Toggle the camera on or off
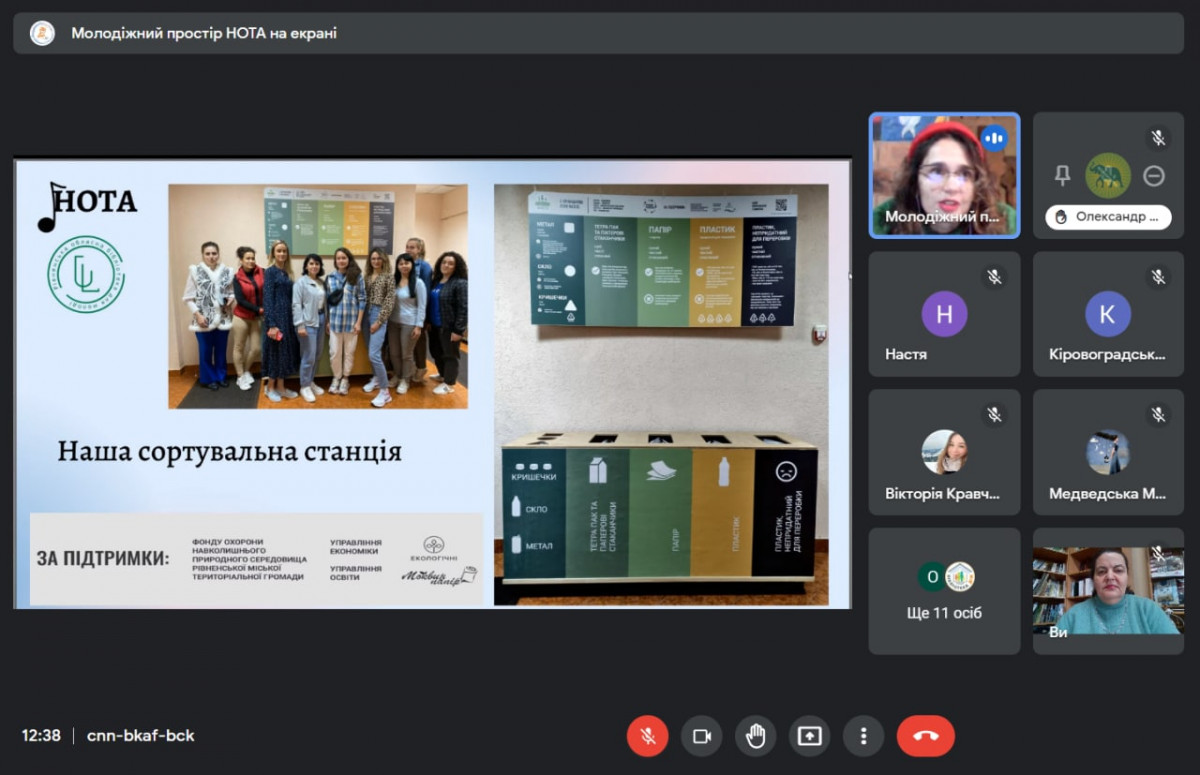Viewport: 1200px width, 775px height. [701, 736]
